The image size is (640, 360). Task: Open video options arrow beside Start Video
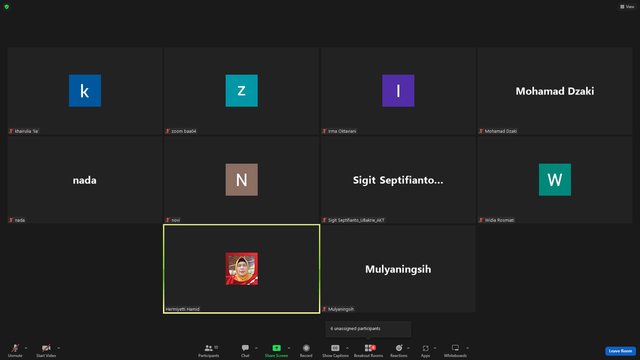[x=59, y=348]
